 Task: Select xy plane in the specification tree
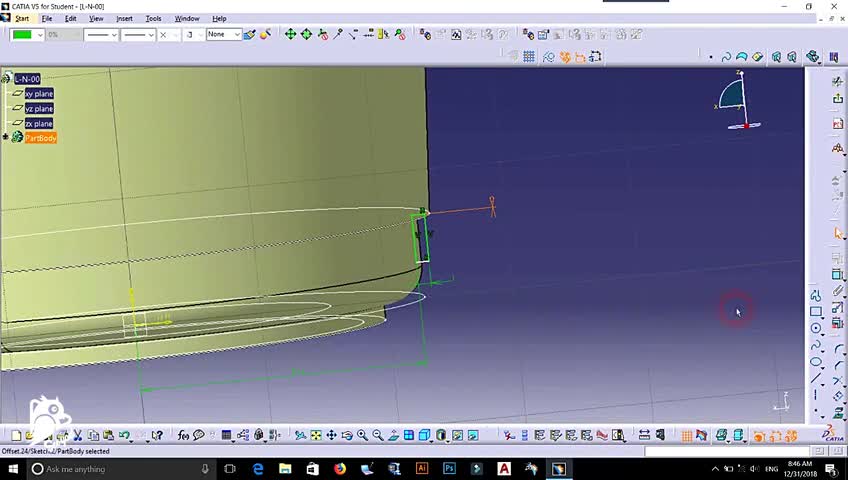(x=39, y=94)
